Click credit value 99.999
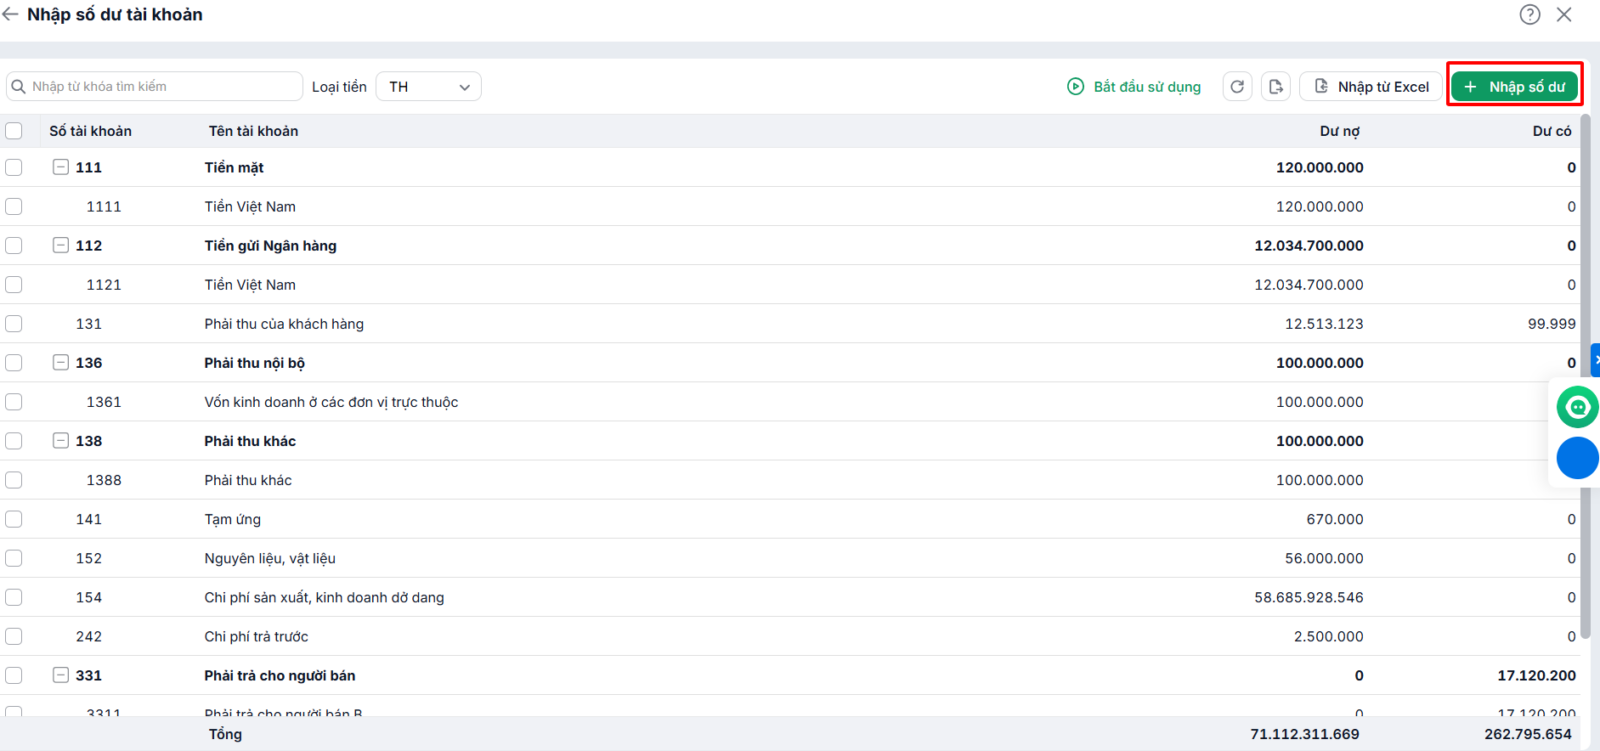The height and width of the screenshot is (751, 1600). coord(1551,324)
